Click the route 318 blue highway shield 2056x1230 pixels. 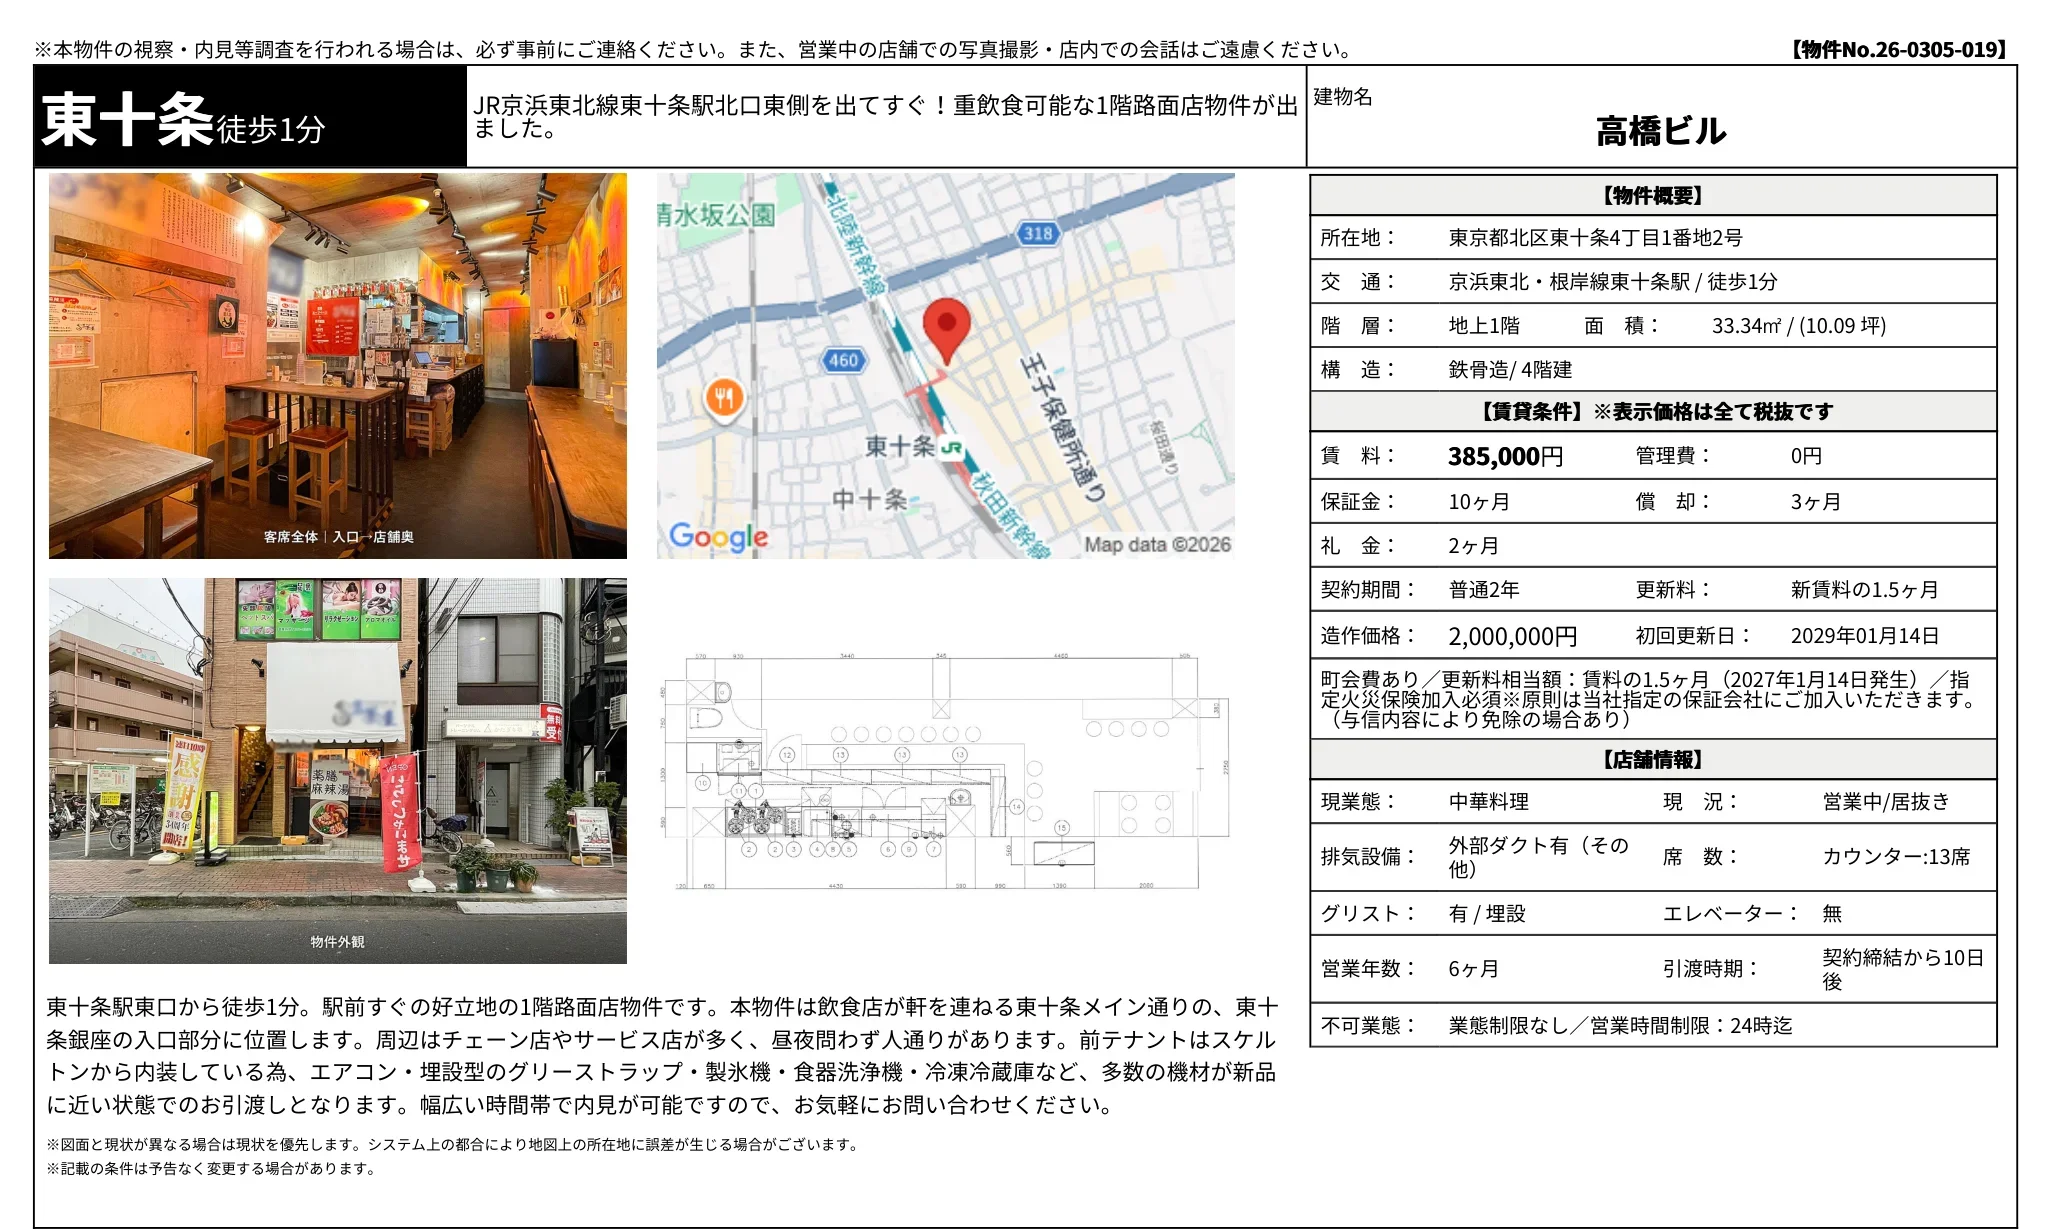tap(1038, 234)
